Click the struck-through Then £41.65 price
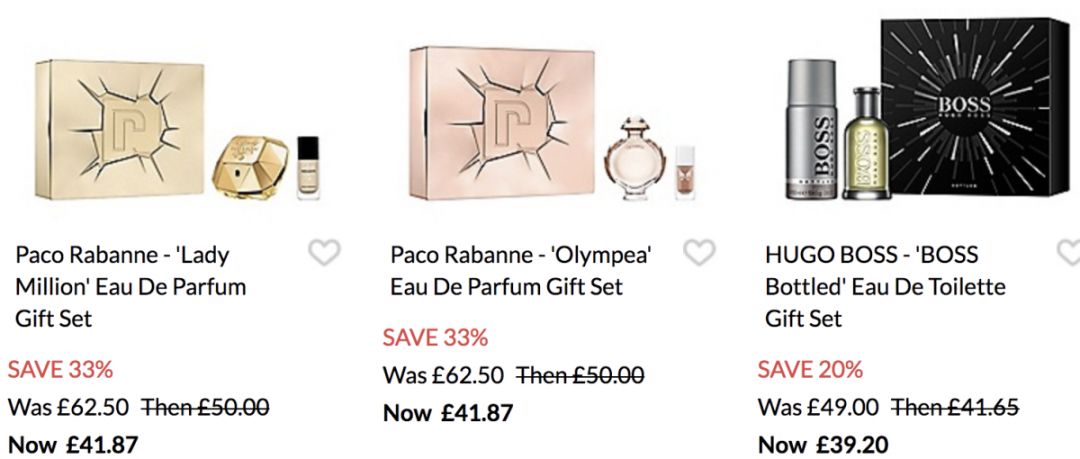The width and height of the screenshot is (1080, 459). pyautogui.click(x=955, y=407)
